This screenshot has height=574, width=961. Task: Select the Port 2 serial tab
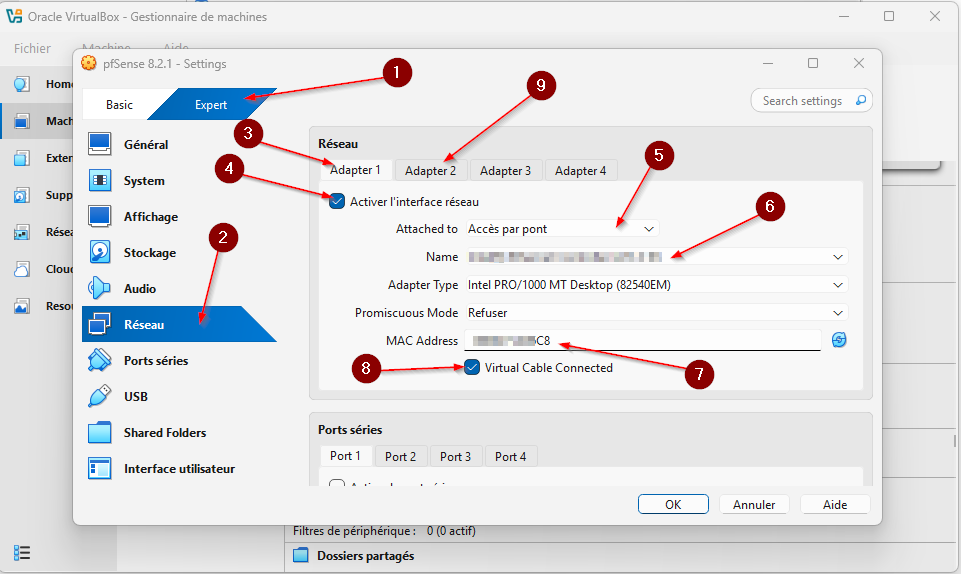[x=400, y=456]
